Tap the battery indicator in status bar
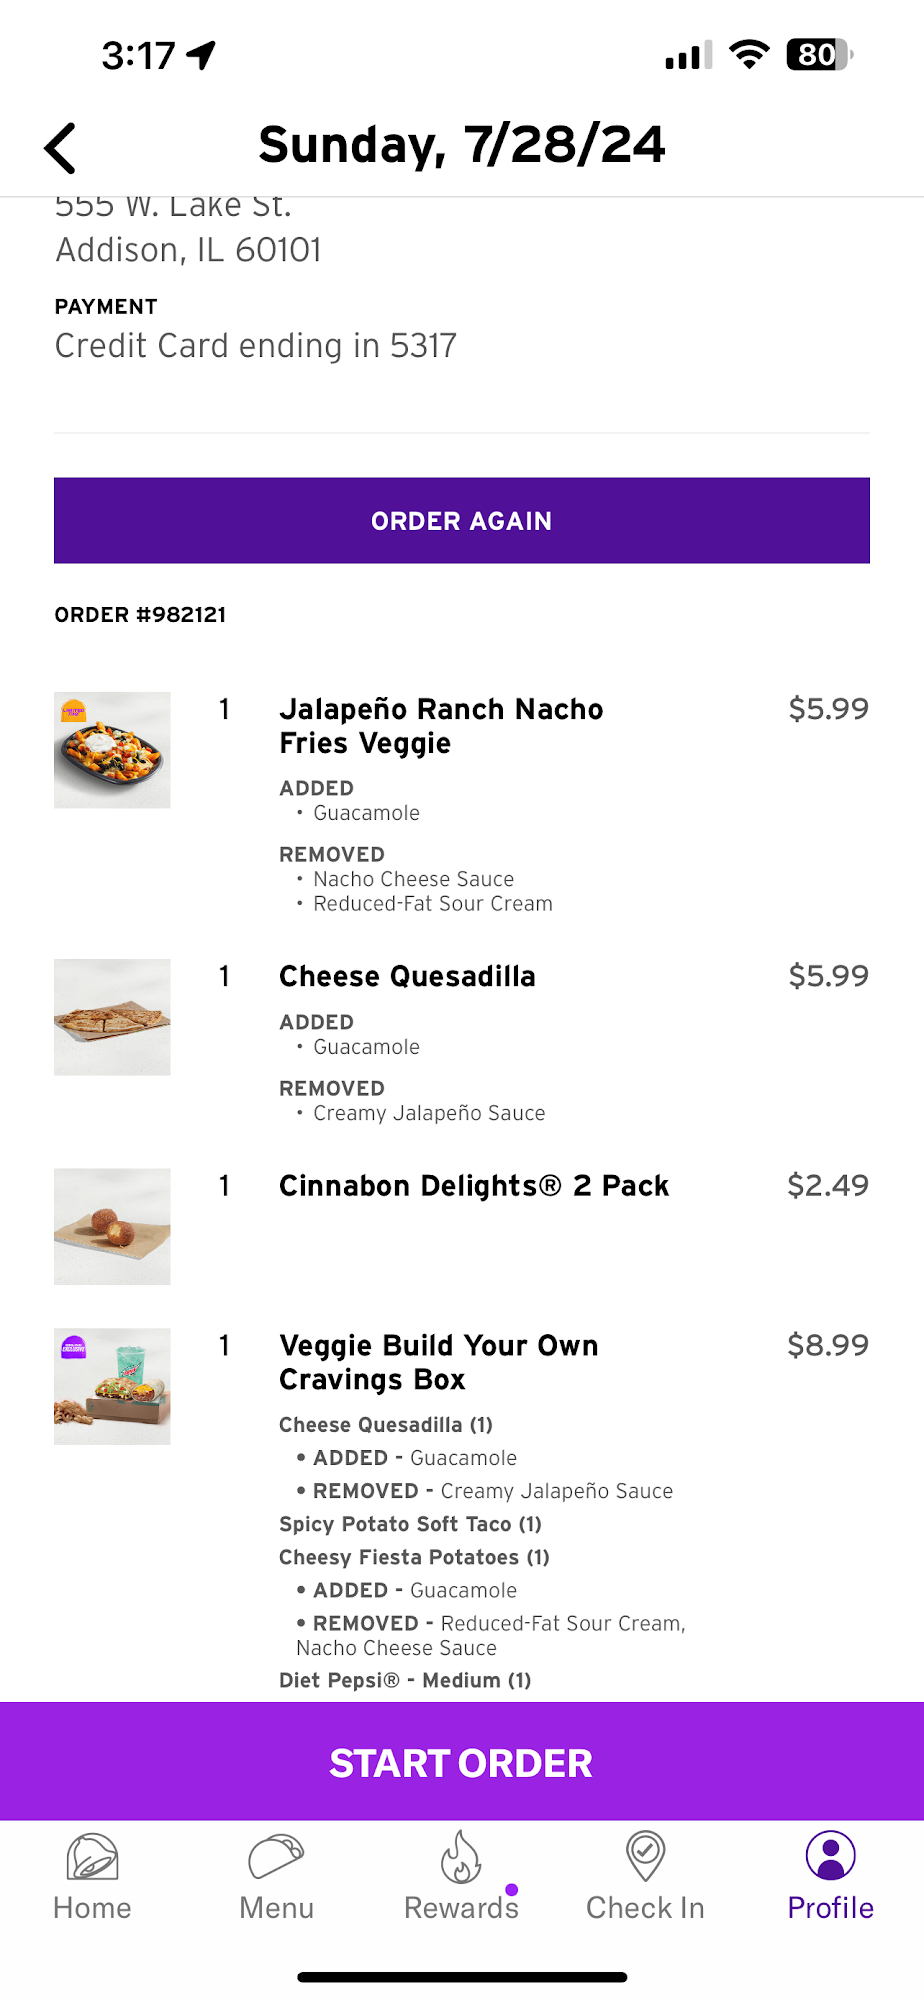Image resolution: width=924 pixels, height=2000 pixels. tap(820, 54)
